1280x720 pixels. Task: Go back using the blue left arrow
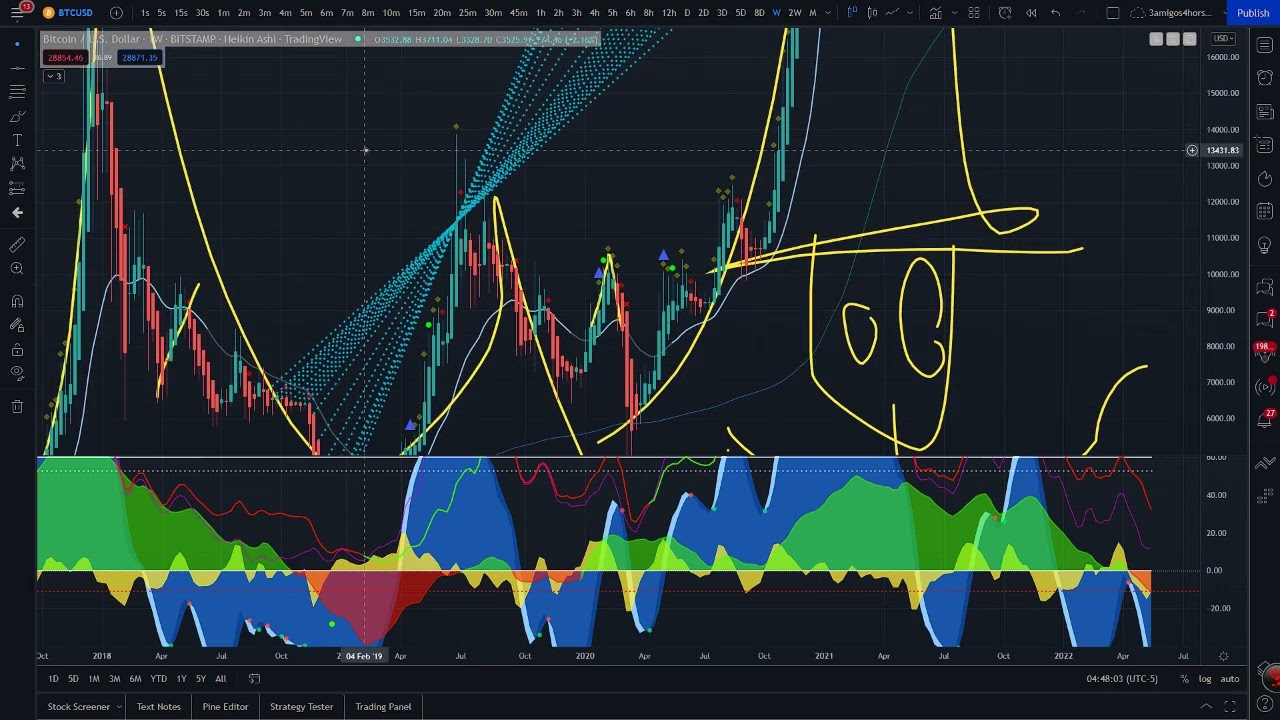coord(17,212)
